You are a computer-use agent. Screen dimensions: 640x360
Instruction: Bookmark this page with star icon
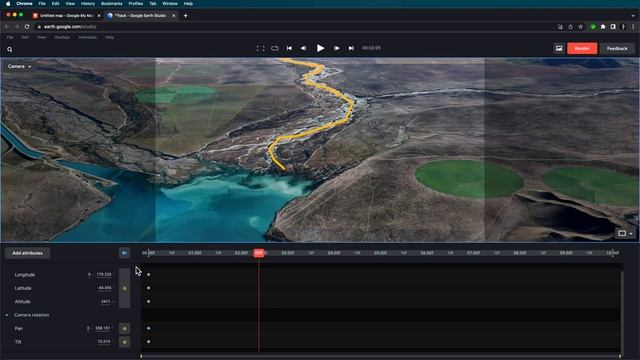coord(580,27)
